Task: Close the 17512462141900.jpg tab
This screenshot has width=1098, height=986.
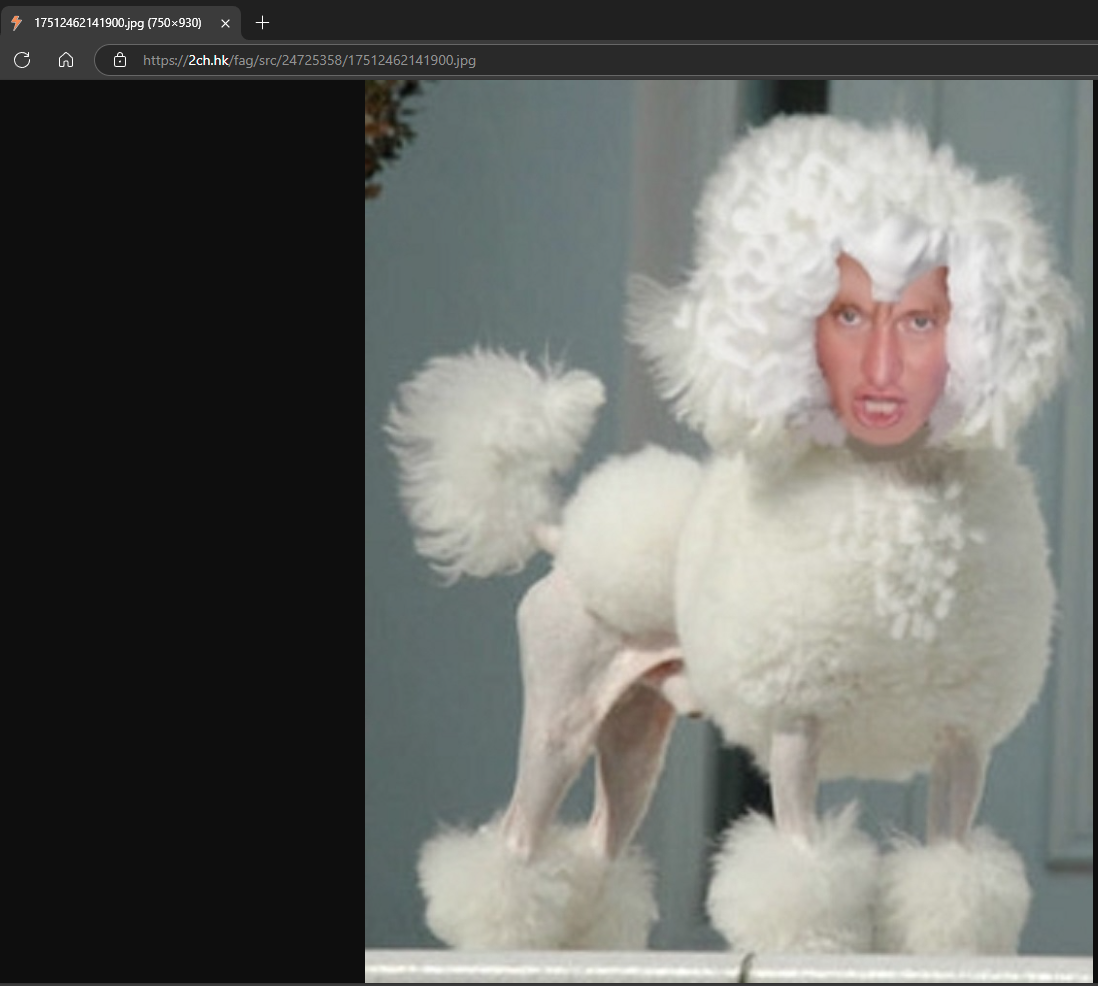Action: (x=225, y=23)
